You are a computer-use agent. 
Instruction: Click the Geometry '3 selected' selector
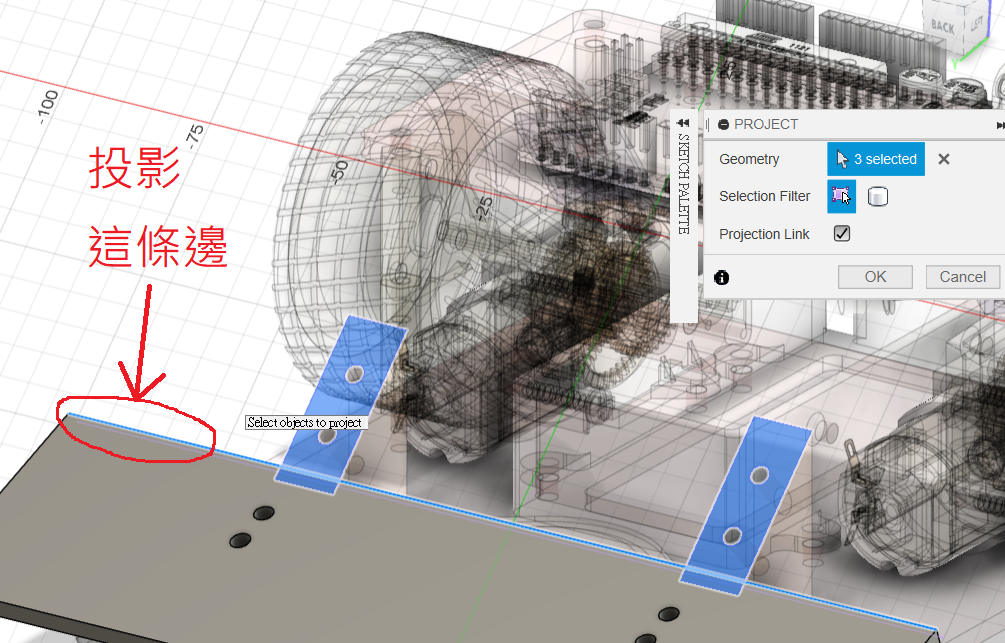point(876,159)
